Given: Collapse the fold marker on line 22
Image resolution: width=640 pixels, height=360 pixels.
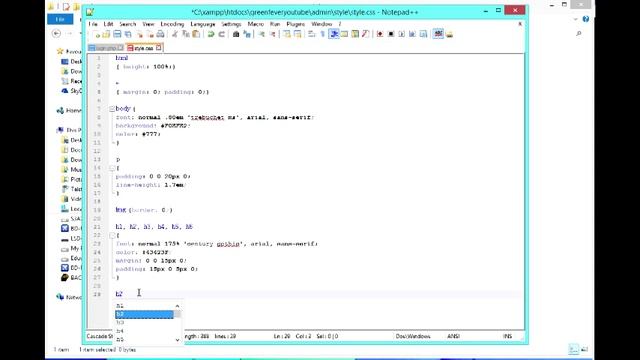Looking at the screenshot, I should (x=112, y=236).
